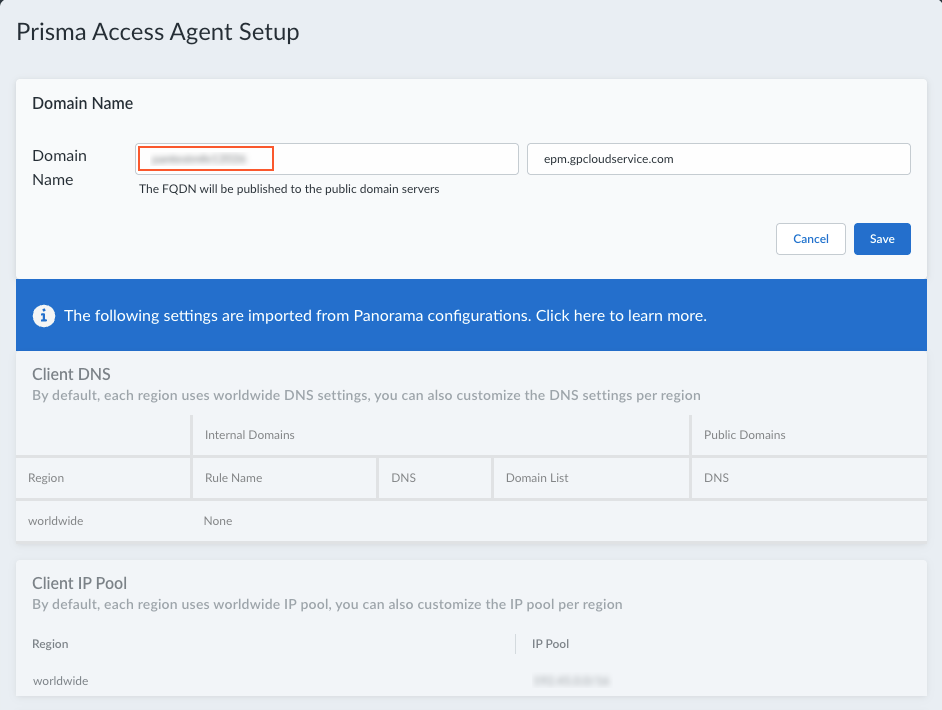The width and height of the screenshot is (942, 710).
Task: Select the Public Domains column group header
Action: 744,435
